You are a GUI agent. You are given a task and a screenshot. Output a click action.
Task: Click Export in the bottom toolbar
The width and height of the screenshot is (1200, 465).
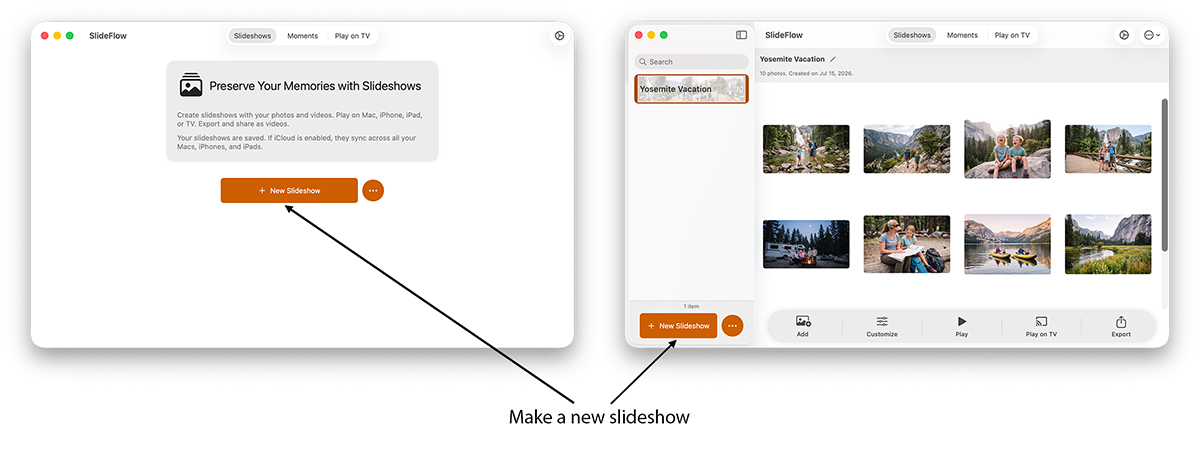point(1121,326)
